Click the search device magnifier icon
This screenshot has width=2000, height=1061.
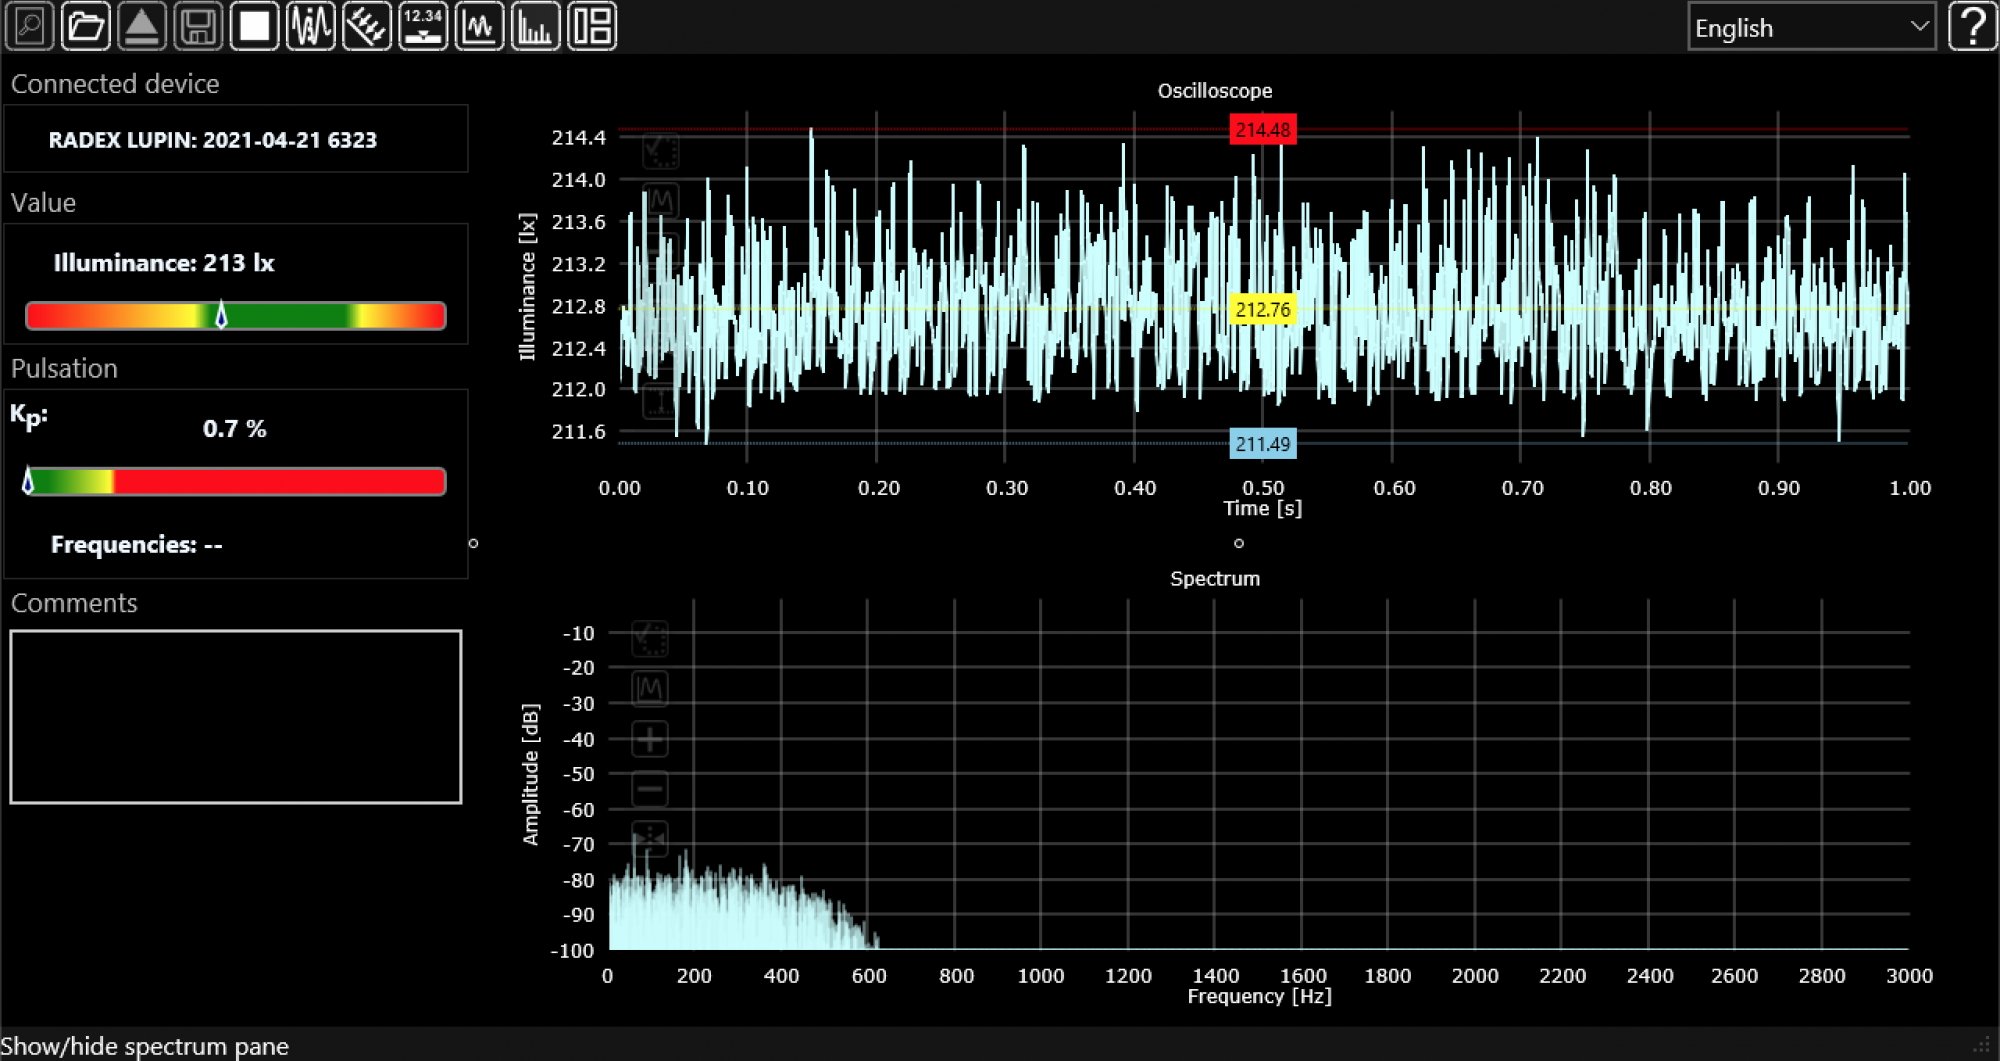[30, 26]
